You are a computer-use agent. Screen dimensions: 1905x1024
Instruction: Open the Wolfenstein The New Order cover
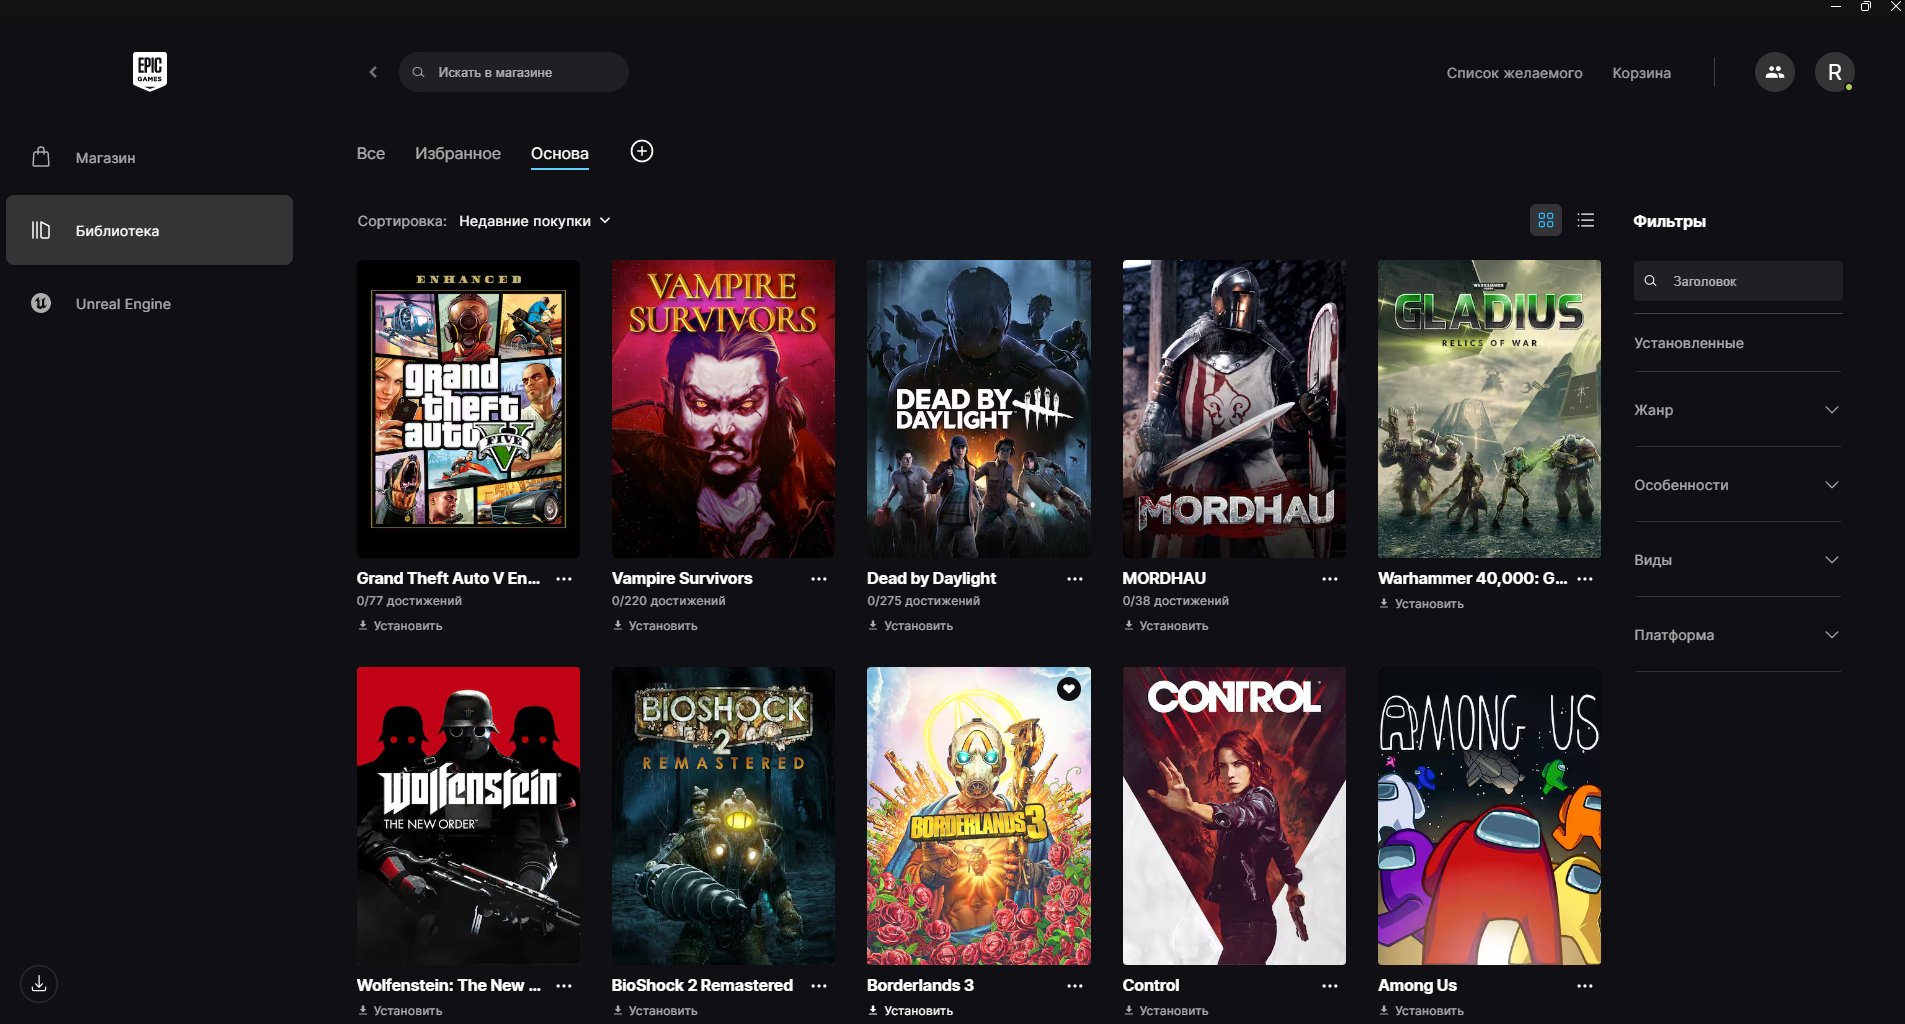[468, 816]
